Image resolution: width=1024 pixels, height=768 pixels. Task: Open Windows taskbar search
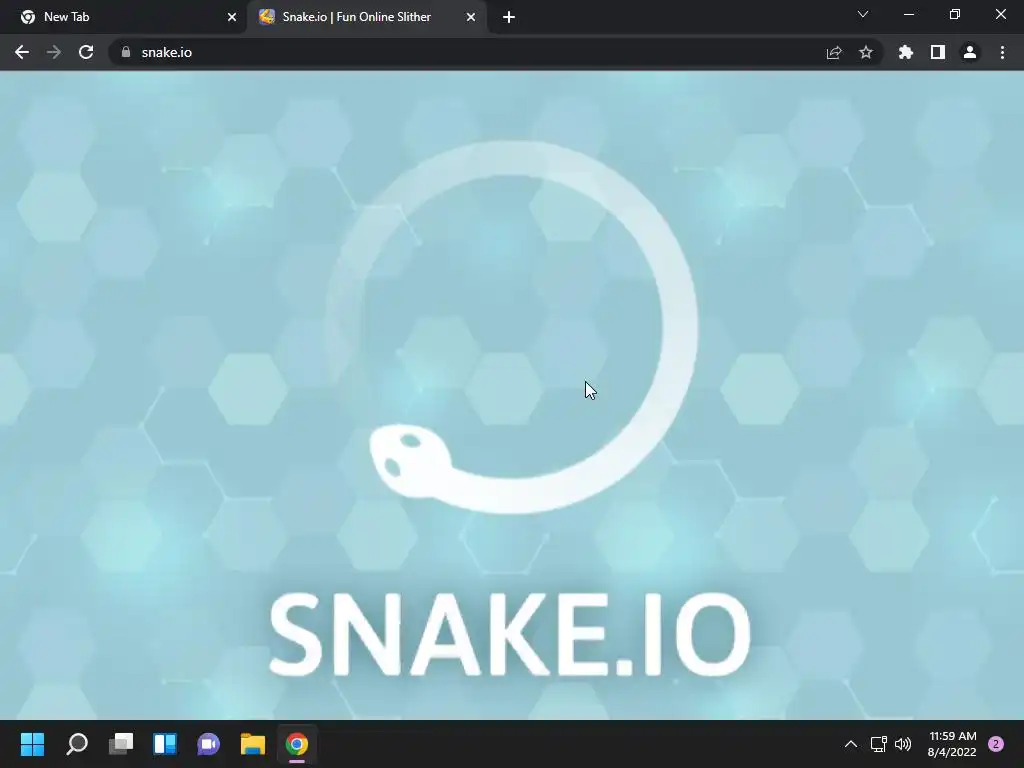pos(76,744)
